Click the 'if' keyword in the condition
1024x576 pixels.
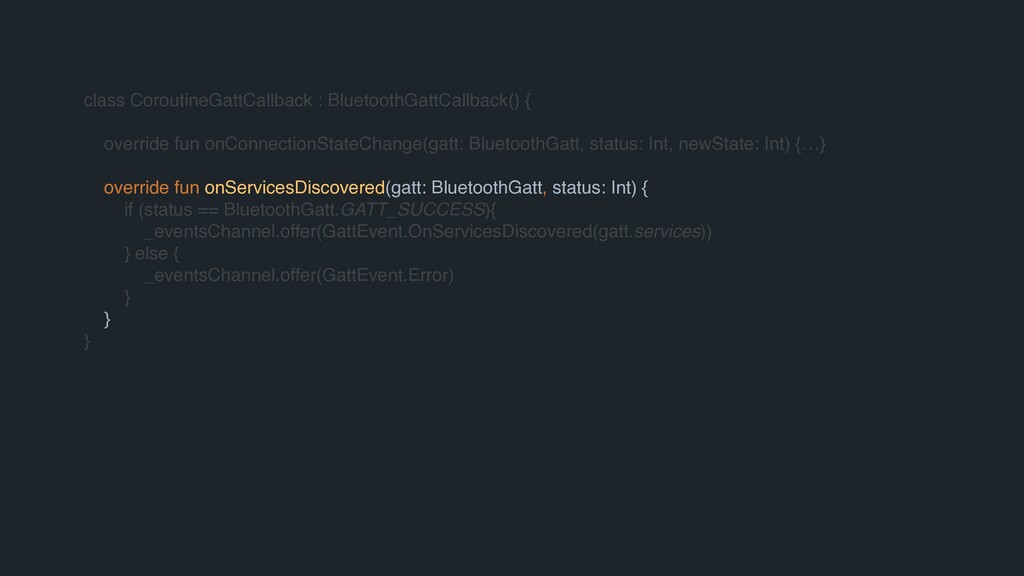pyautogui.click(x=128, y=210)
